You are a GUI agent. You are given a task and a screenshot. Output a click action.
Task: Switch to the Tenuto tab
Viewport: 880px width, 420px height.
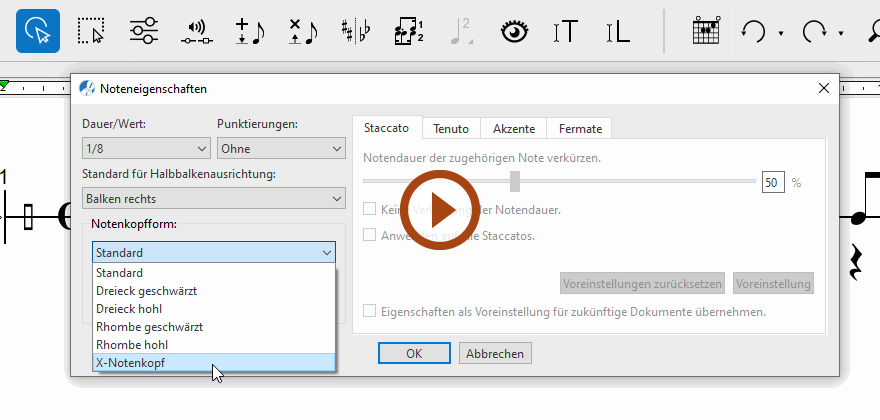coord(450,128)
